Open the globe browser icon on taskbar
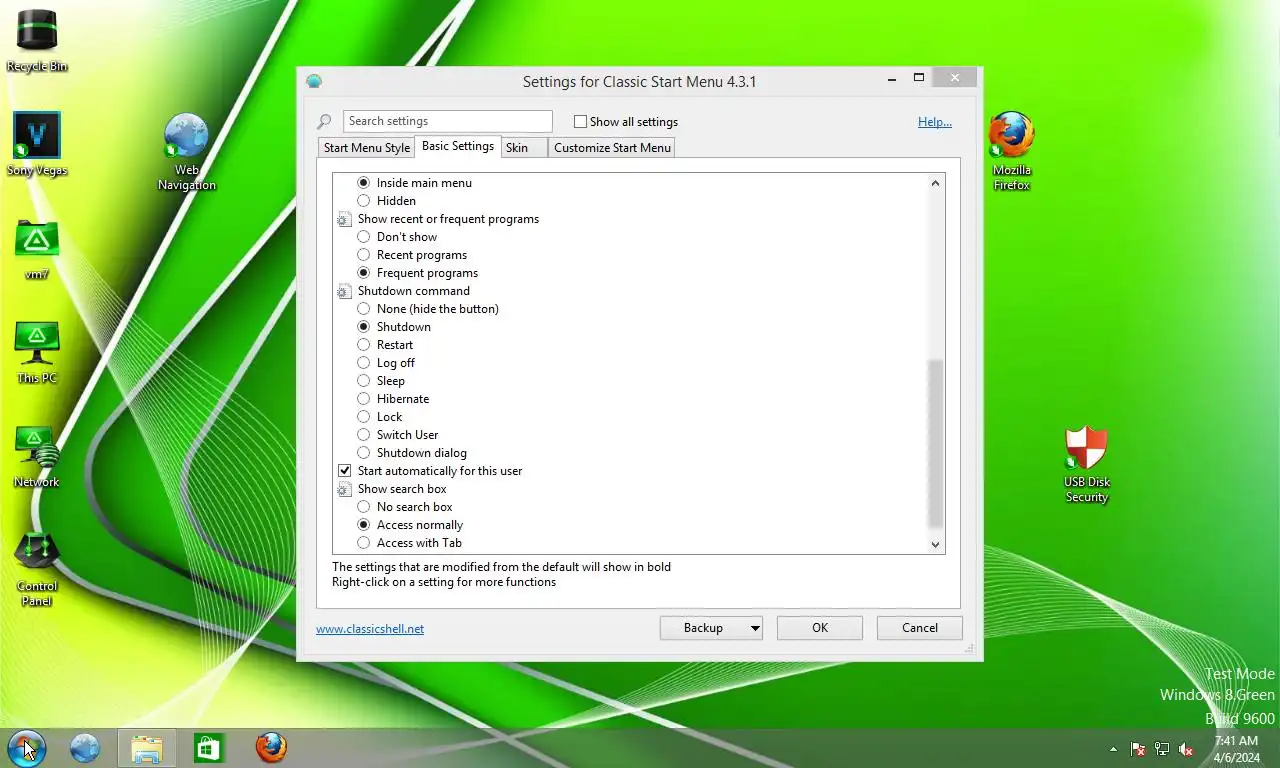 coord(85,748)
